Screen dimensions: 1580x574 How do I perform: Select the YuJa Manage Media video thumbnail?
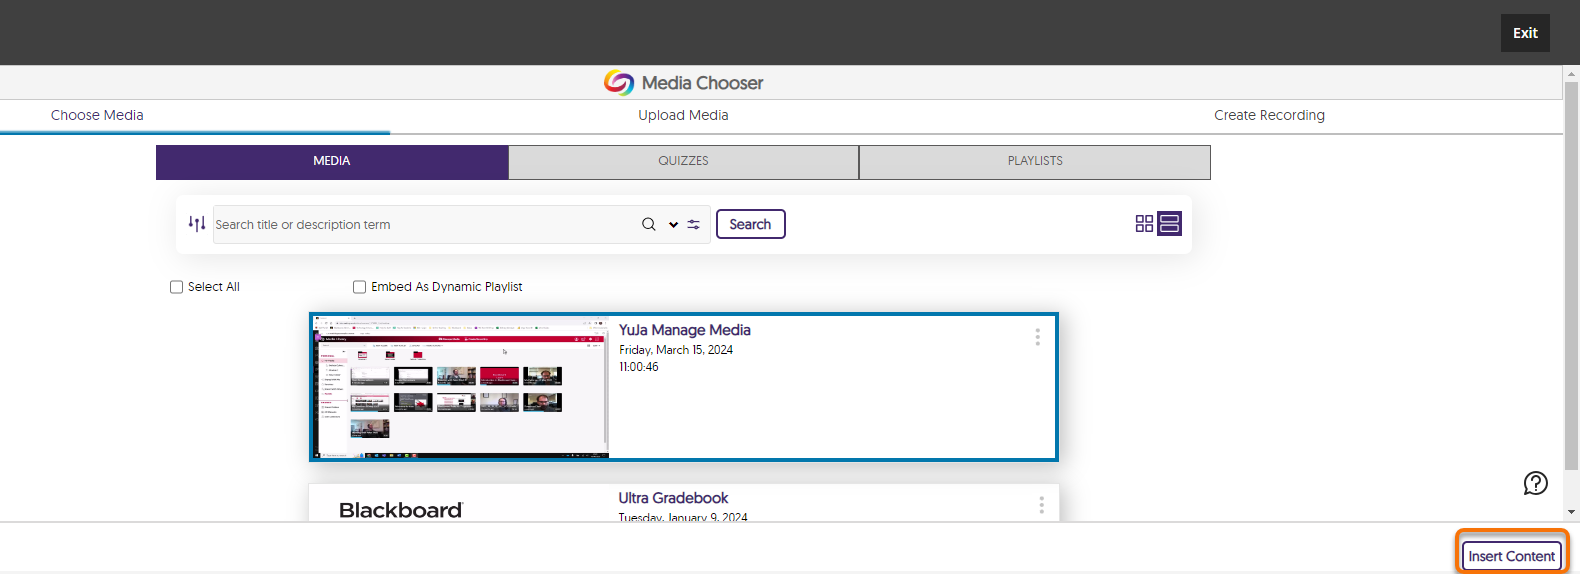[460, 388]
